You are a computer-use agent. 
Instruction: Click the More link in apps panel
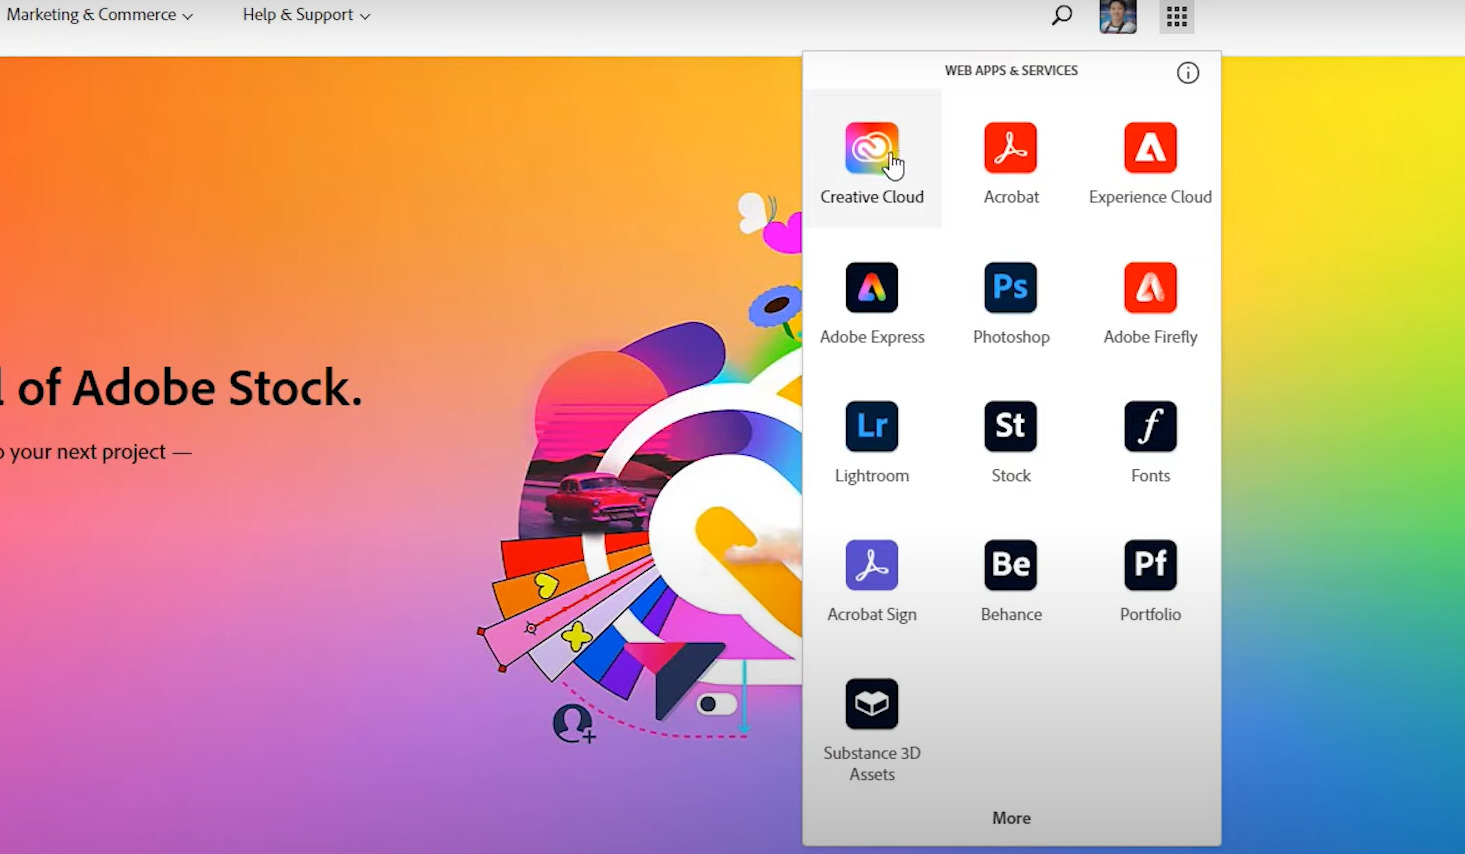point(1011,818)
